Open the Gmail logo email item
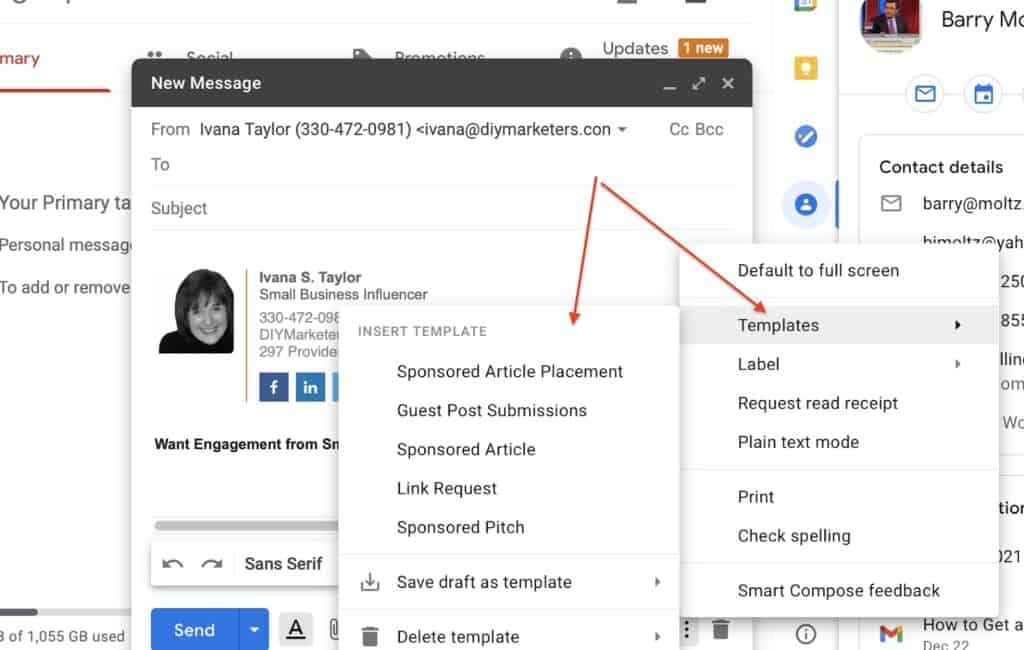 pos(891,632)
